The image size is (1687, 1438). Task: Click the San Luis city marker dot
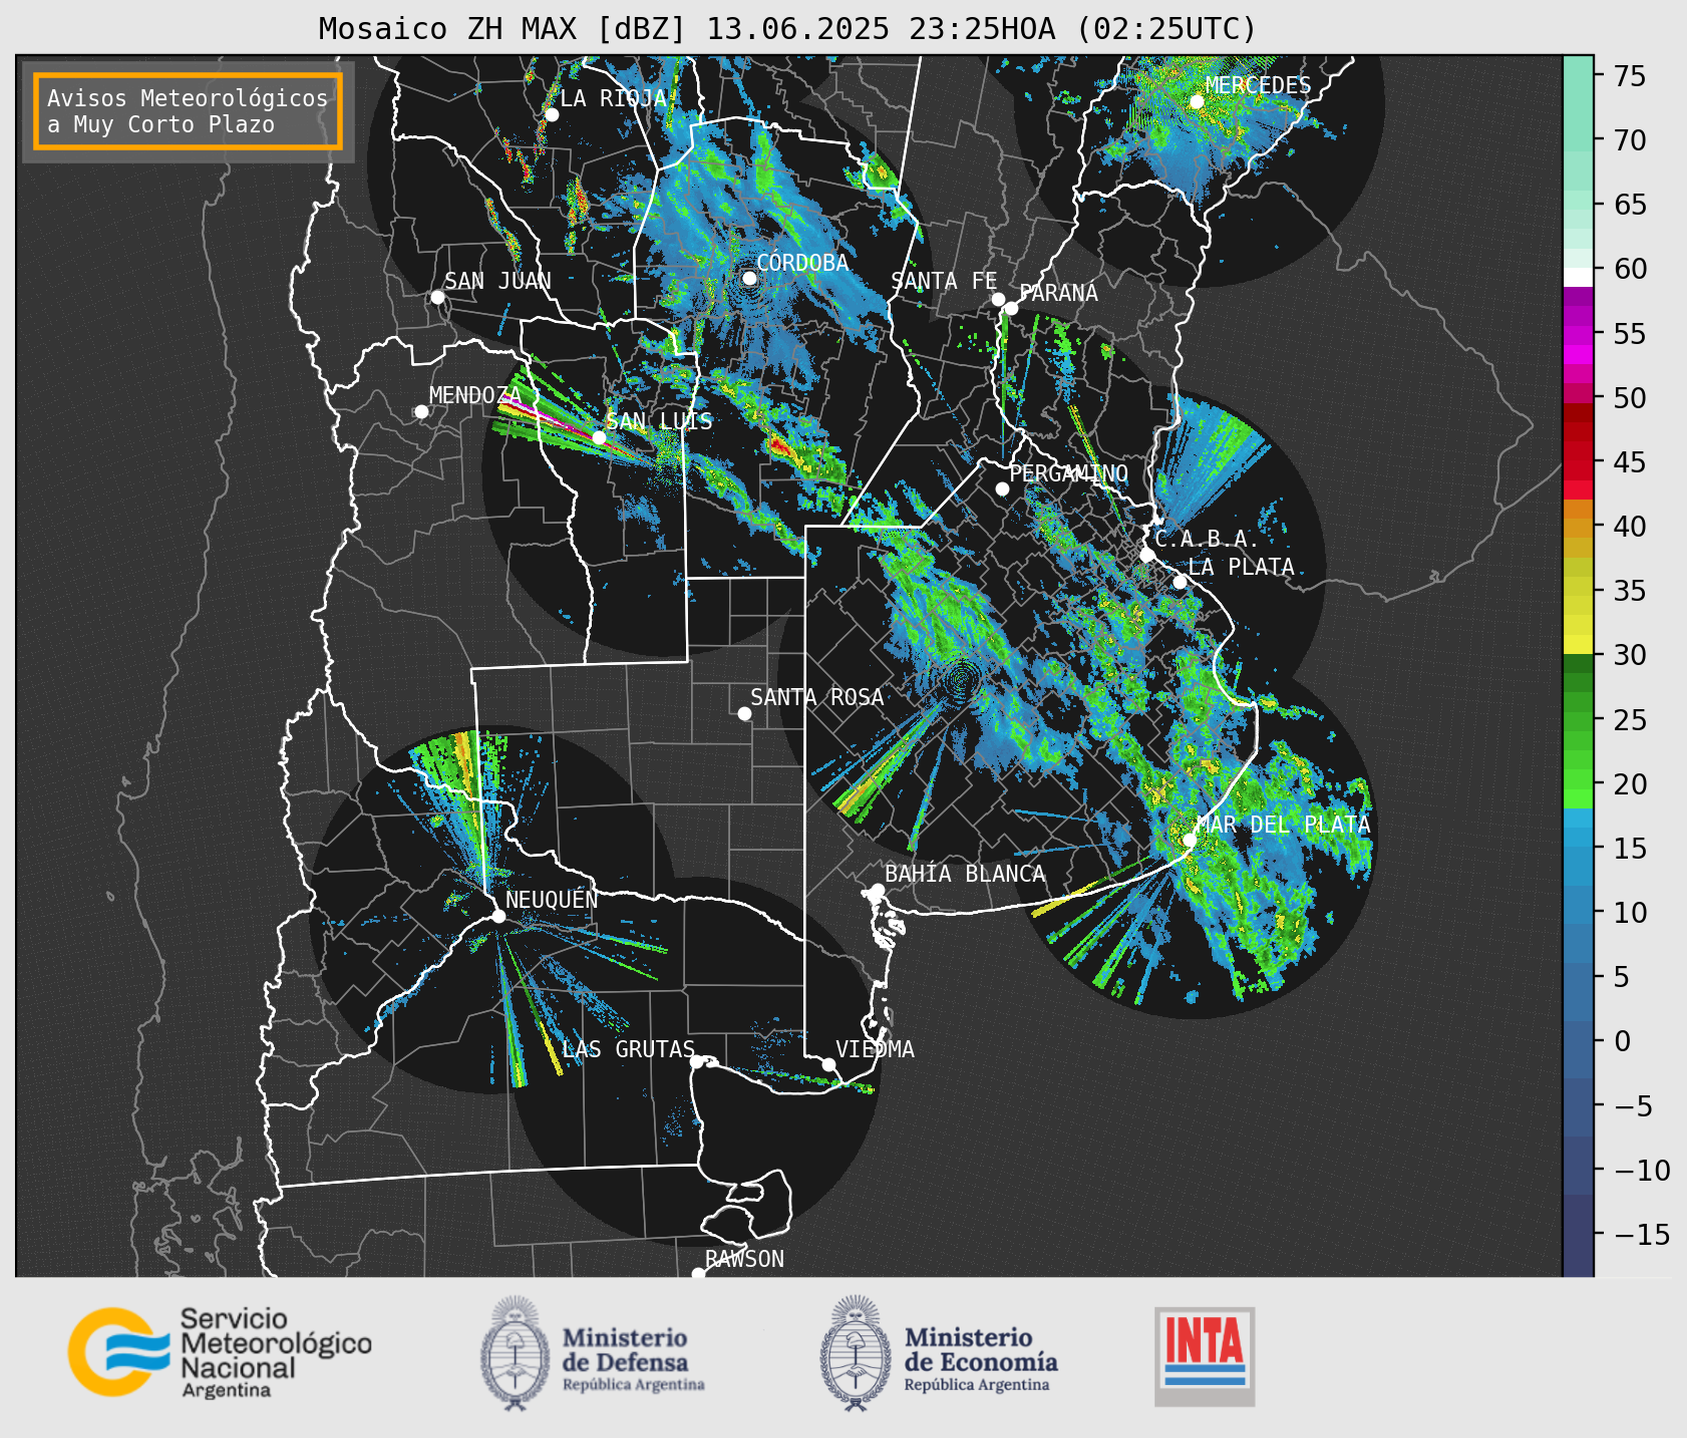tap(599, 437)
